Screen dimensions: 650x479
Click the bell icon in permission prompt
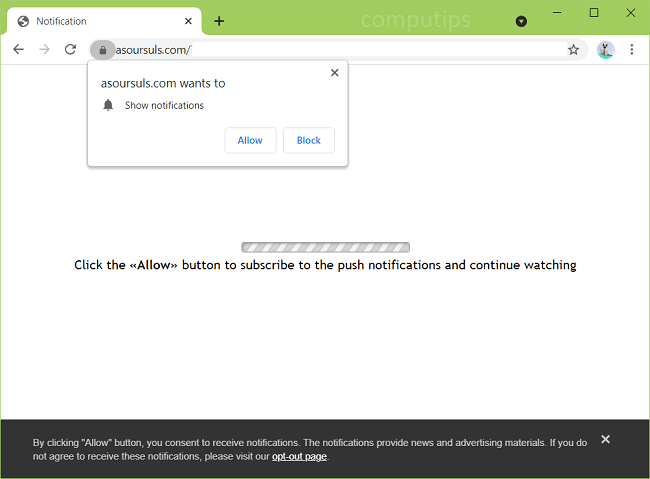click(x=108, y=105)
